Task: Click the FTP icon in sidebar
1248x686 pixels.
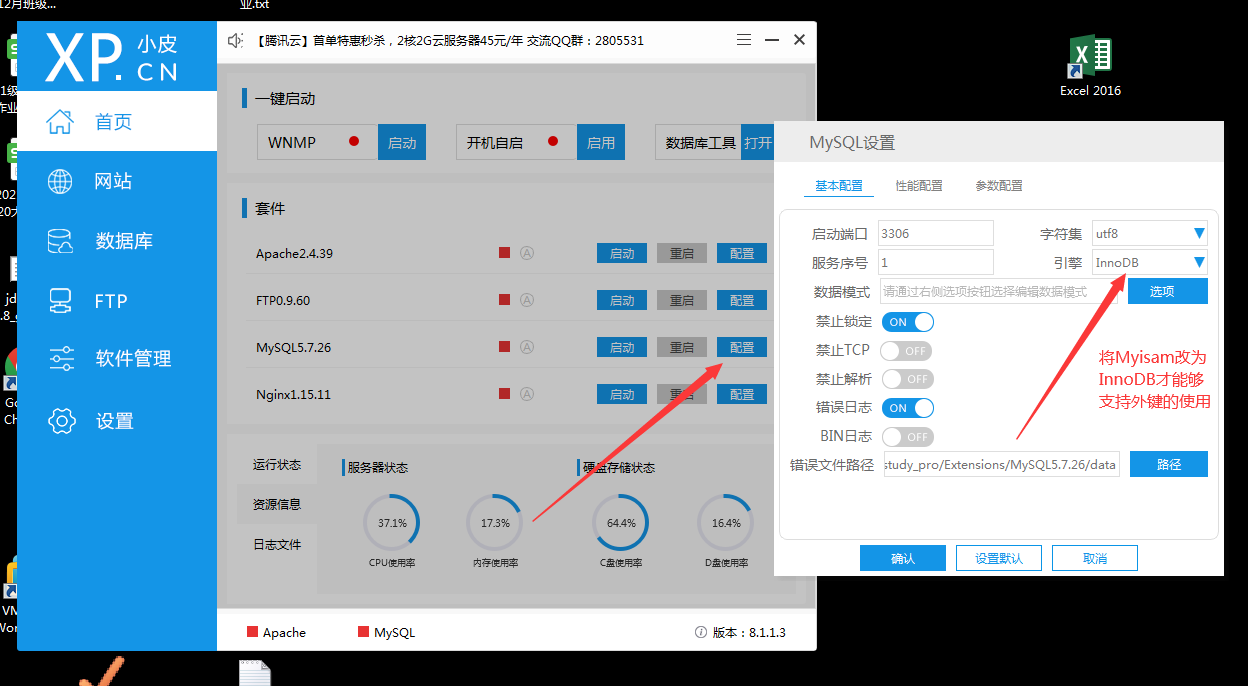Action: [60, 300]
